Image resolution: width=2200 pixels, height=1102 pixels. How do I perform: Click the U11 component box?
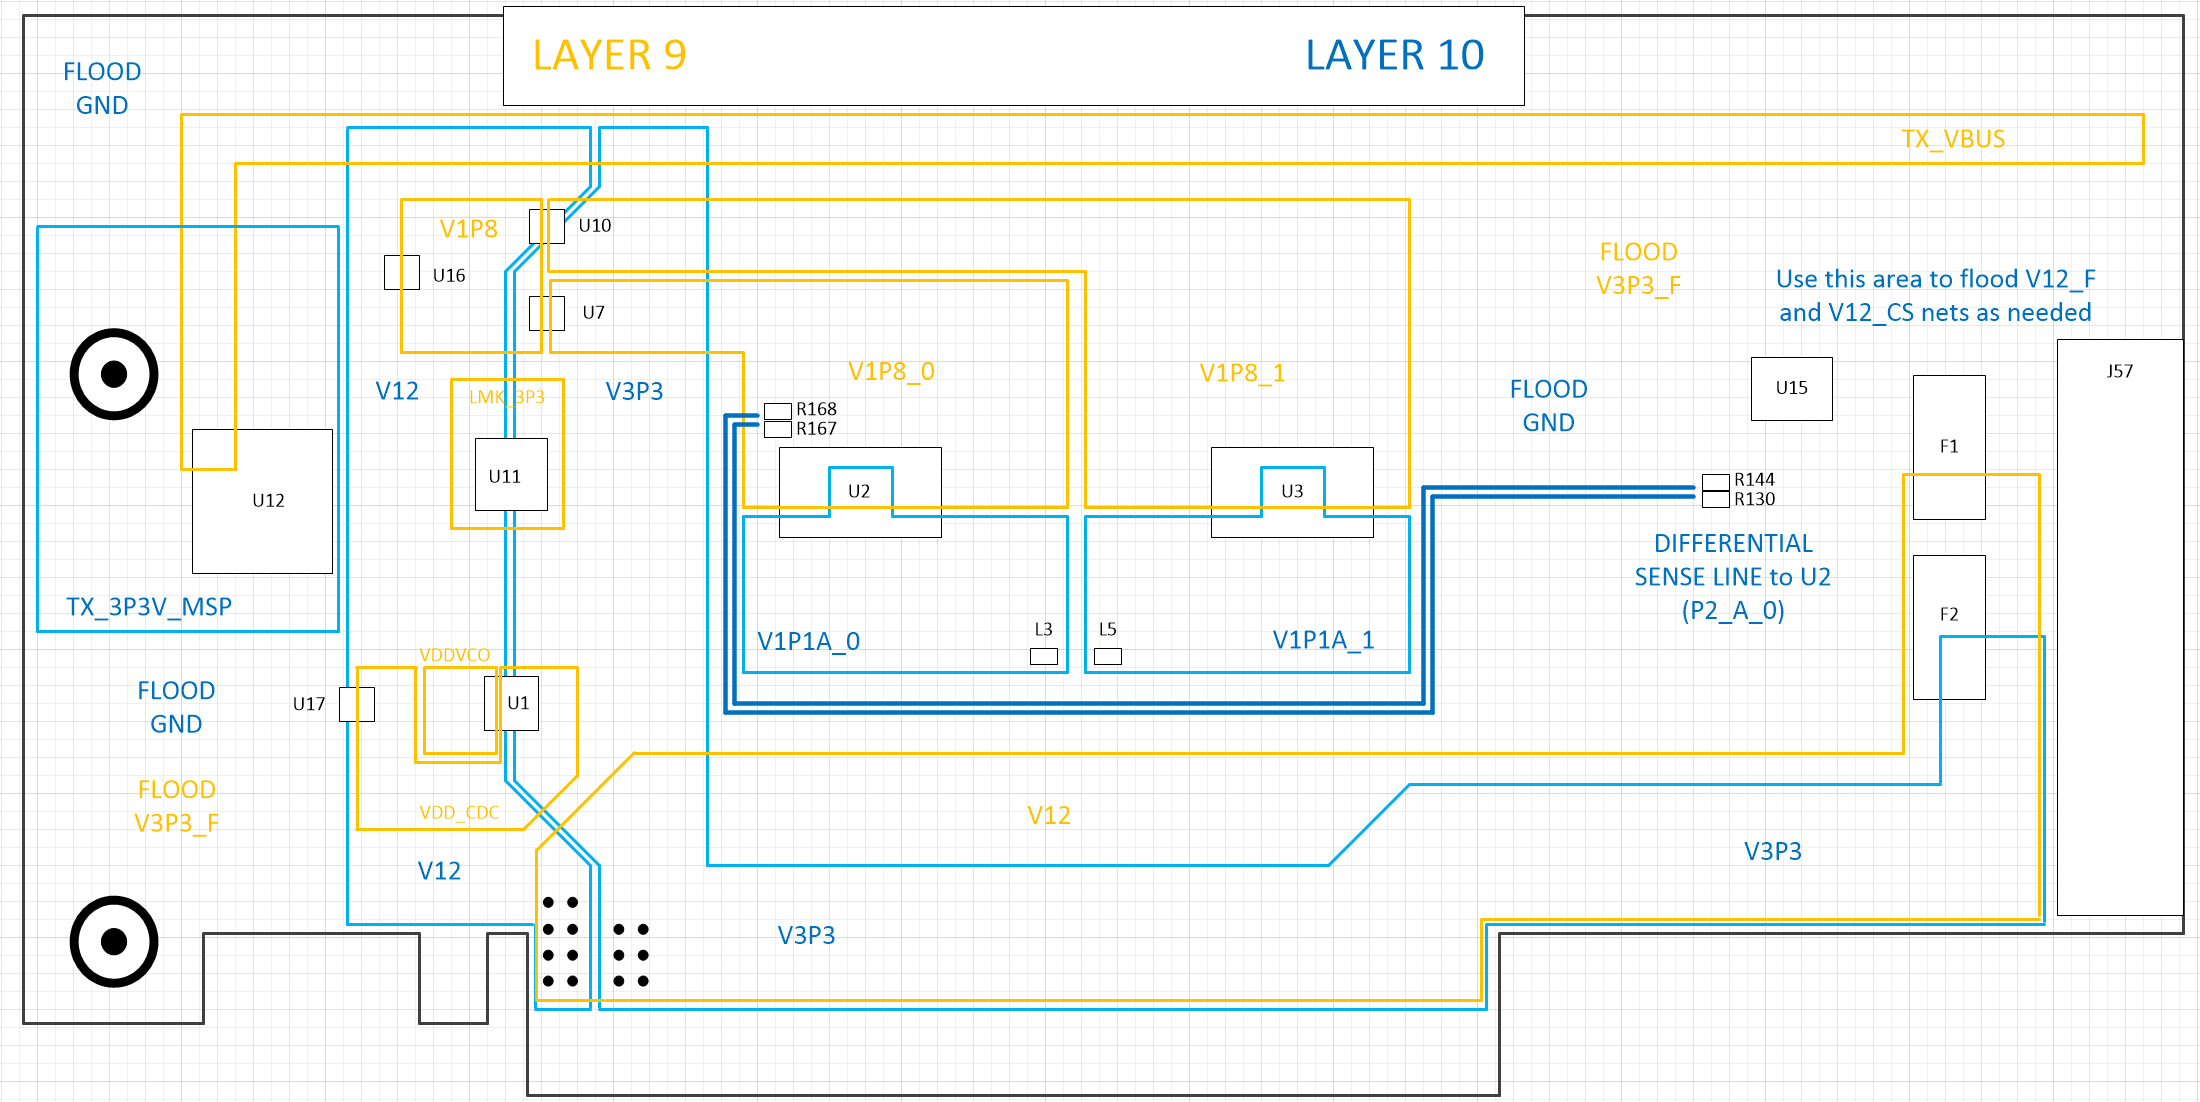[x=511, y=475]
